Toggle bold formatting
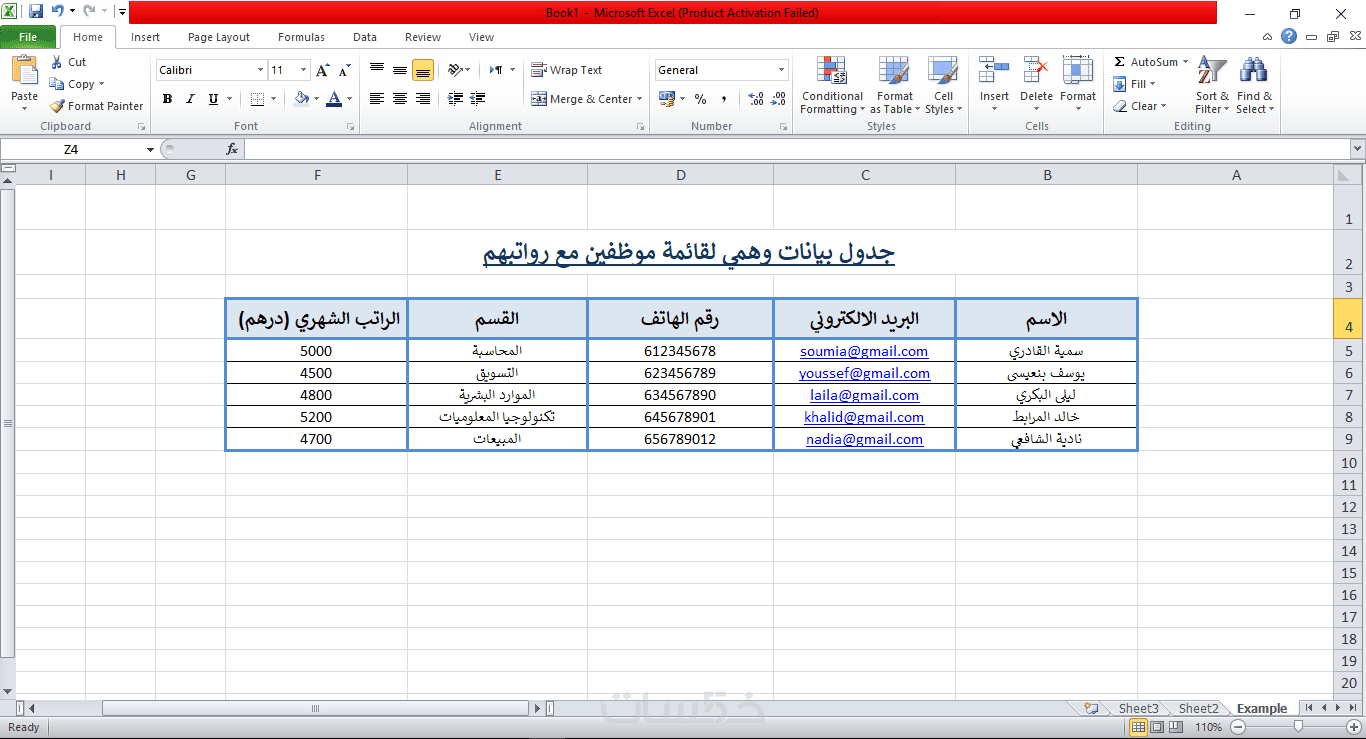Image resolution: width=1366 pixels, height=739 pixels. click(167, 99)
